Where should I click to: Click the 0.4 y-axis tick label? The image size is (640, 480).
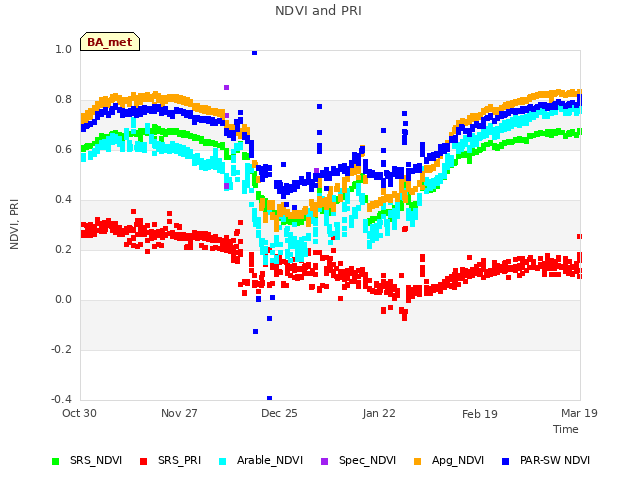coord(63,200)
